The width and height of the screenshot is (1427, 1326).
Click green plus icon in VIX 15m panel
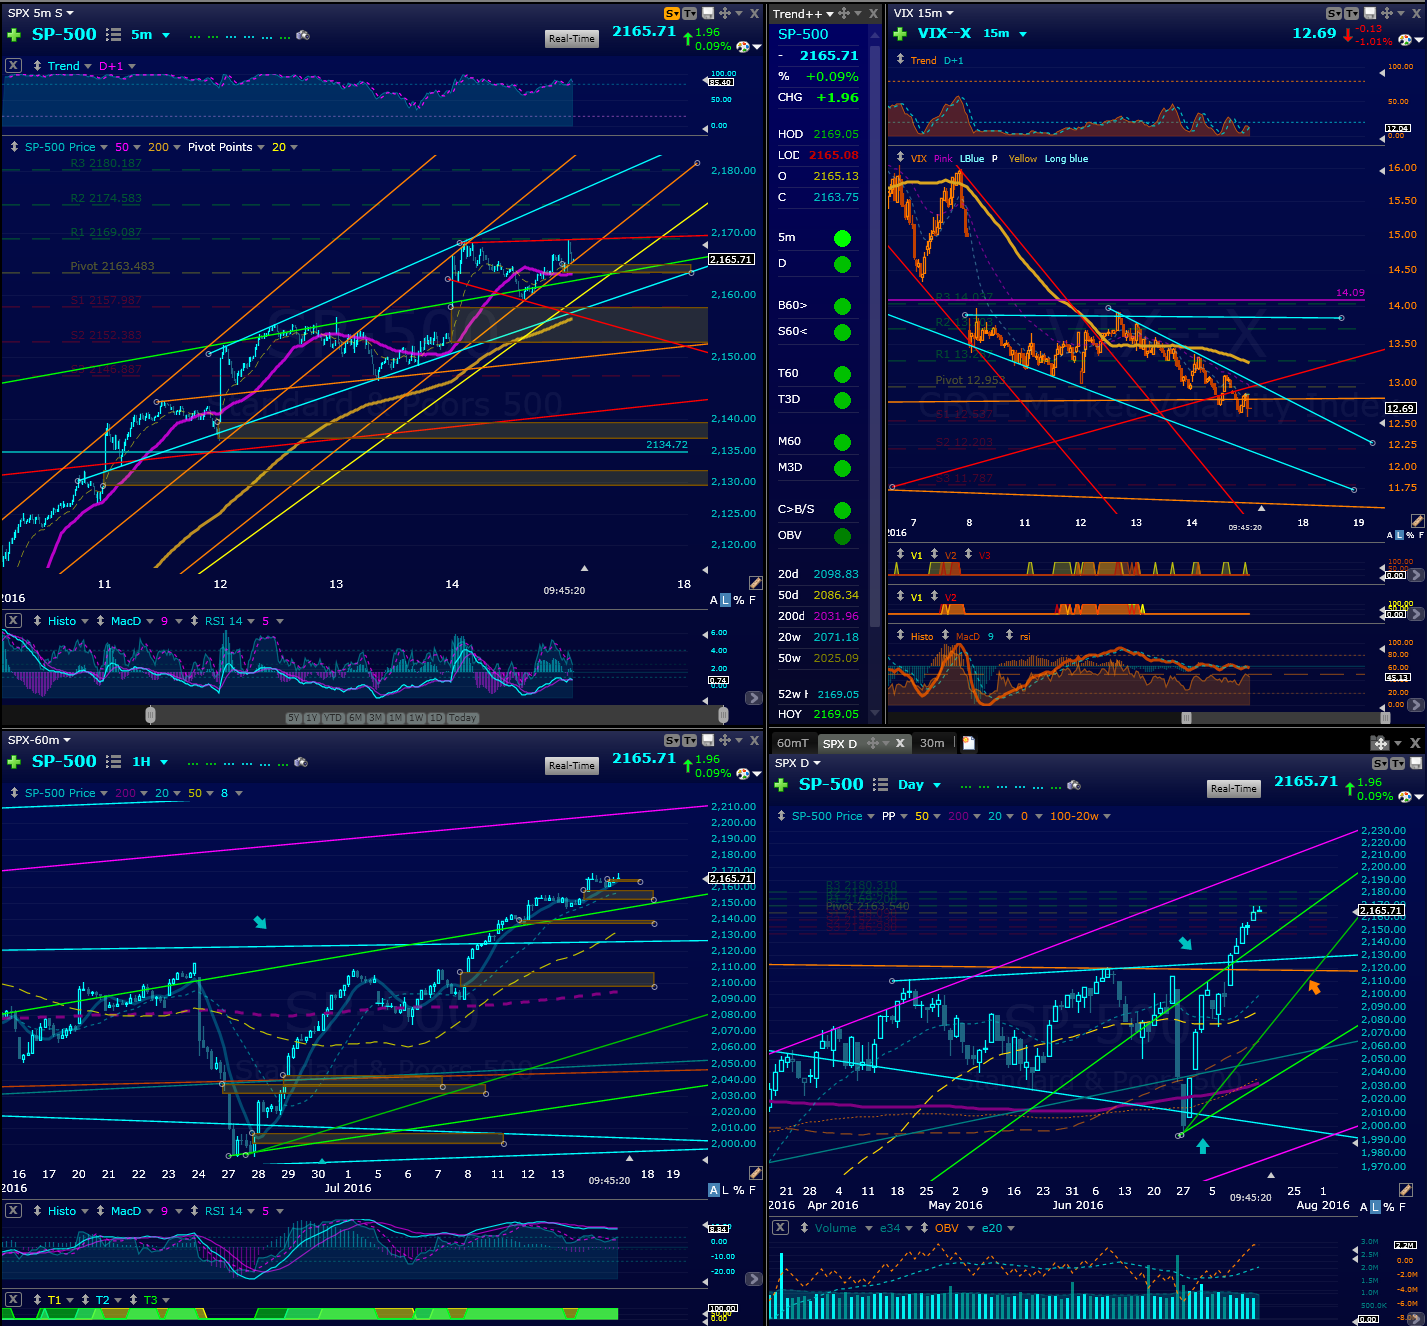(x=900, y=34)
